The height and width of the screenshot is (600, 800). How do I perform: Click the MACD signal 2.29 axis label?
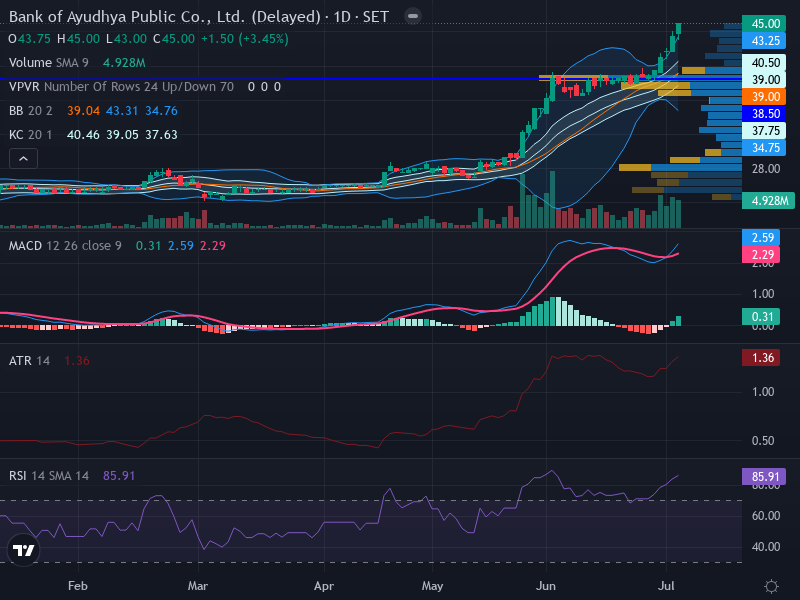pyautogui.click(x=761, y=255)
